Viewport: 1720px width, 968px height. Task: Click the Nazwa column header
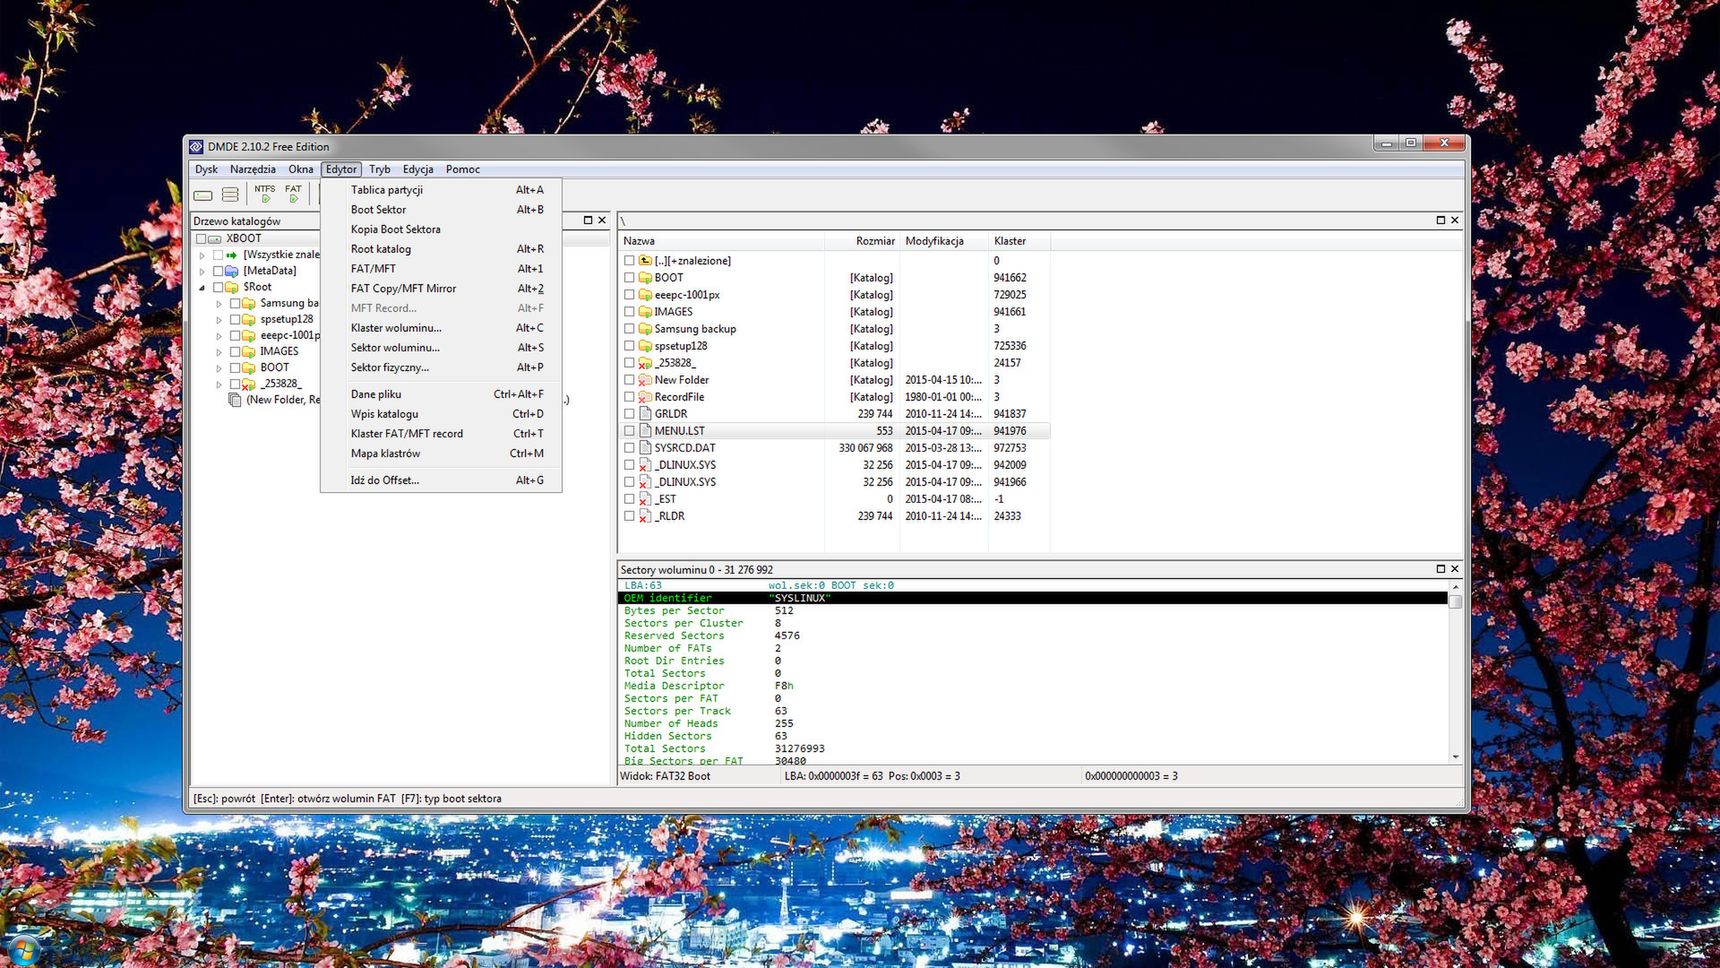640,241
